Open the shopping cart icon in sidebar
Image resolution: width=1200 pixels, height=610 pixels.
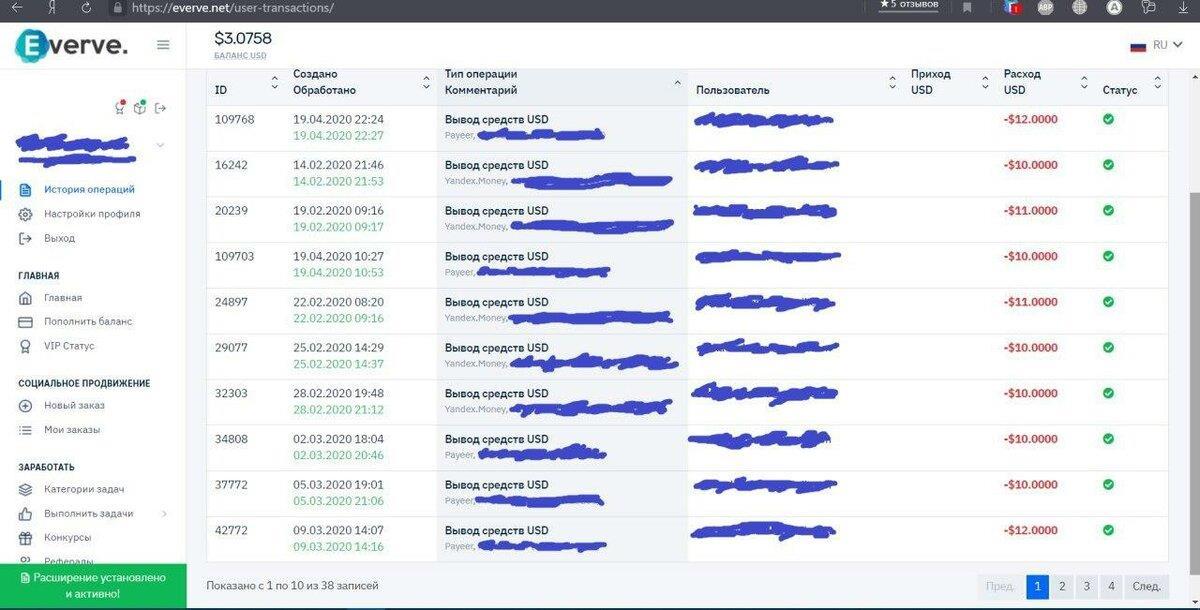(120, 108)
